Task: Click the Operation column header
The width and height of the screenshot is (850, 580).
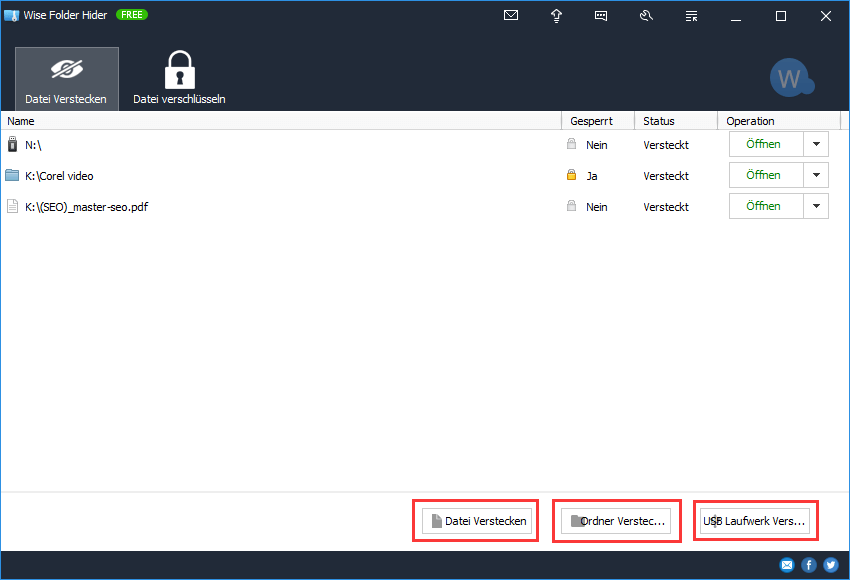Action: click(x=779, y=121)
